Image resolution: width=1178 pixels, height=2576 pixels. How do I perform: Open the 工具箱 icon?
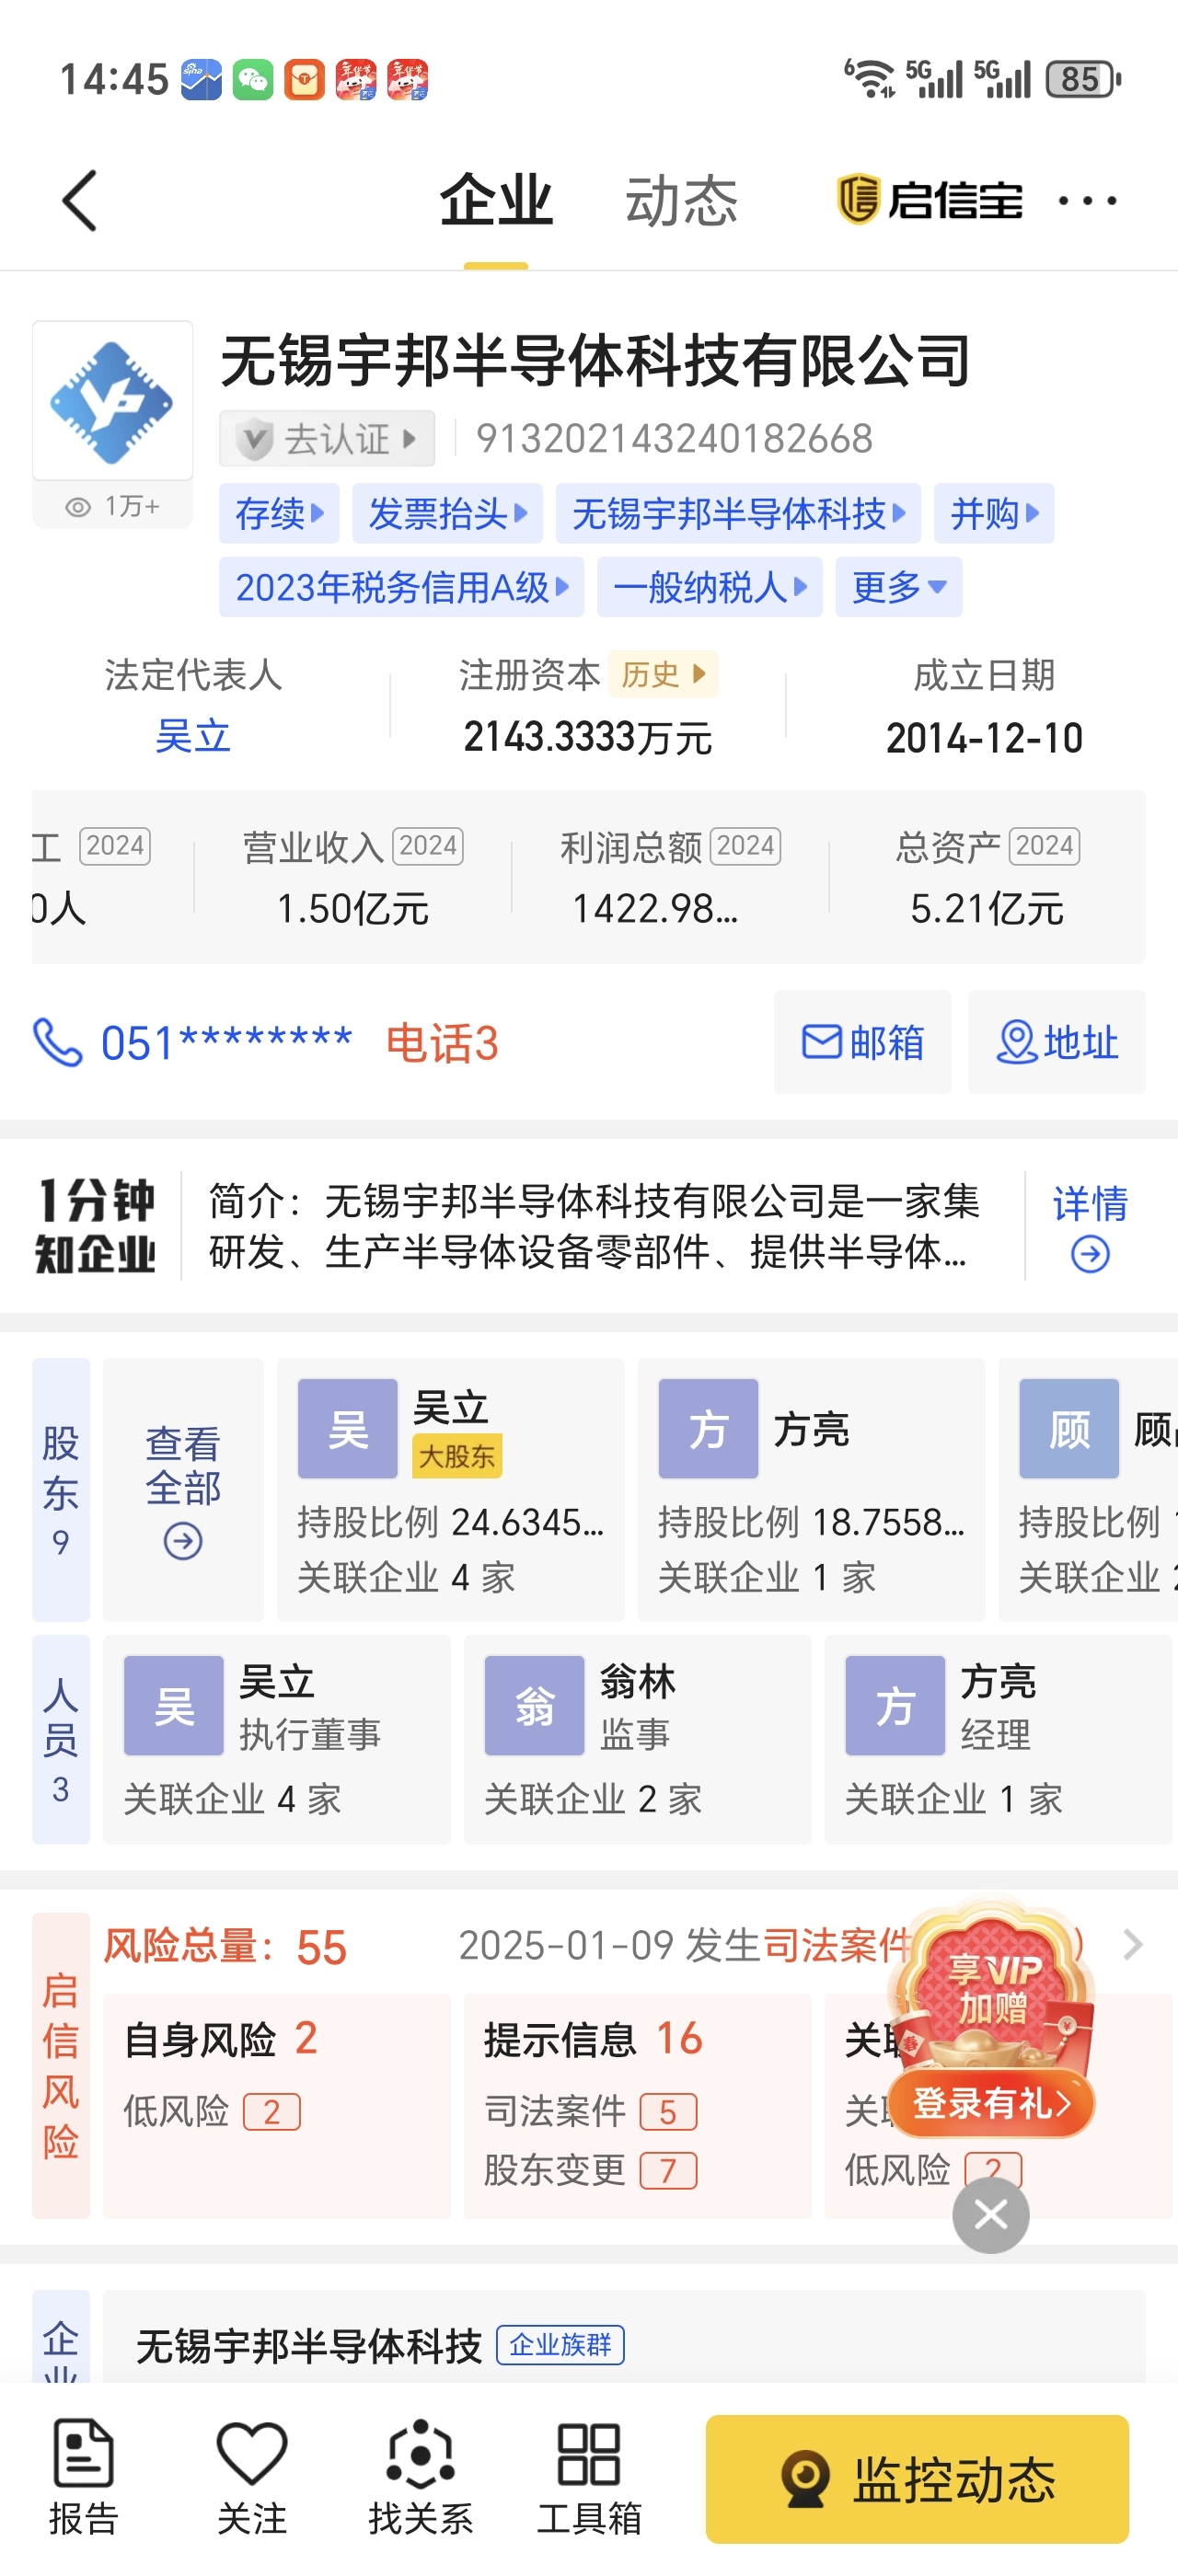coord(589,2476)
